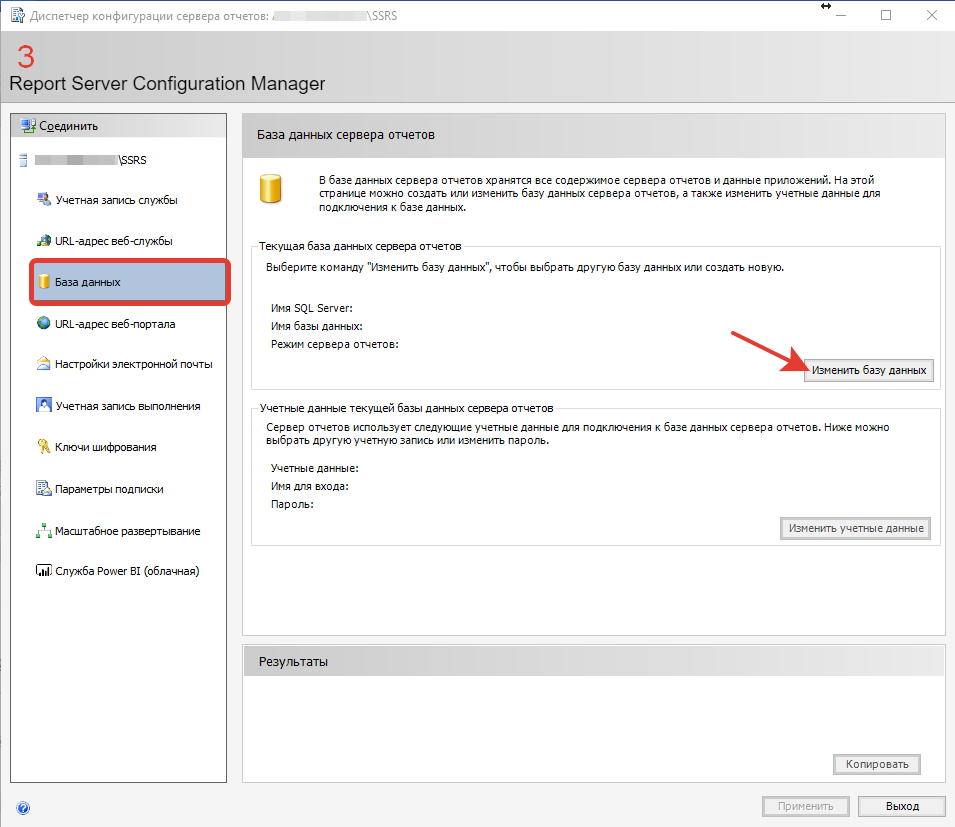Screen dimensions: 955x827
Task: Select the SSRS server instance node
Action: click(83, 160)
